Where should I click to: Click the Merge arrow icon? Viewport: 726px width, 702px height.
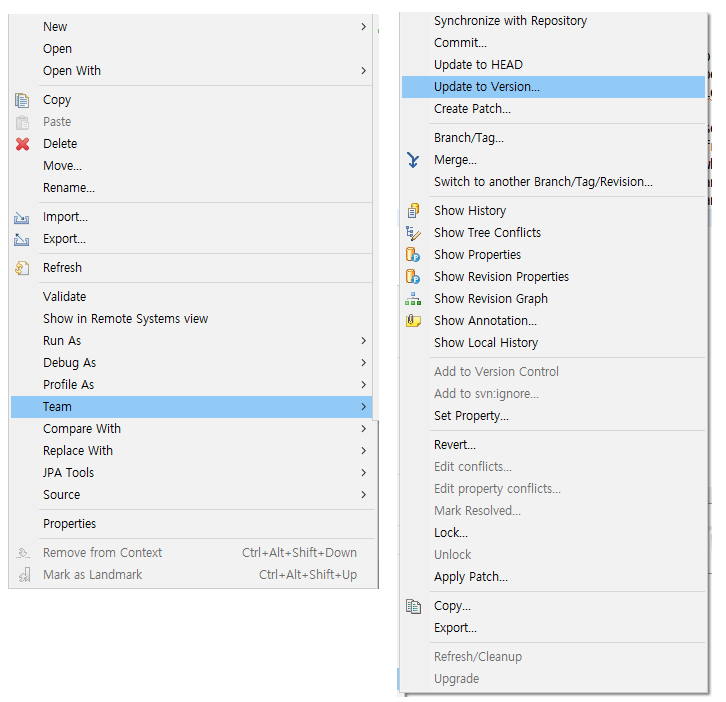(413, 160)
